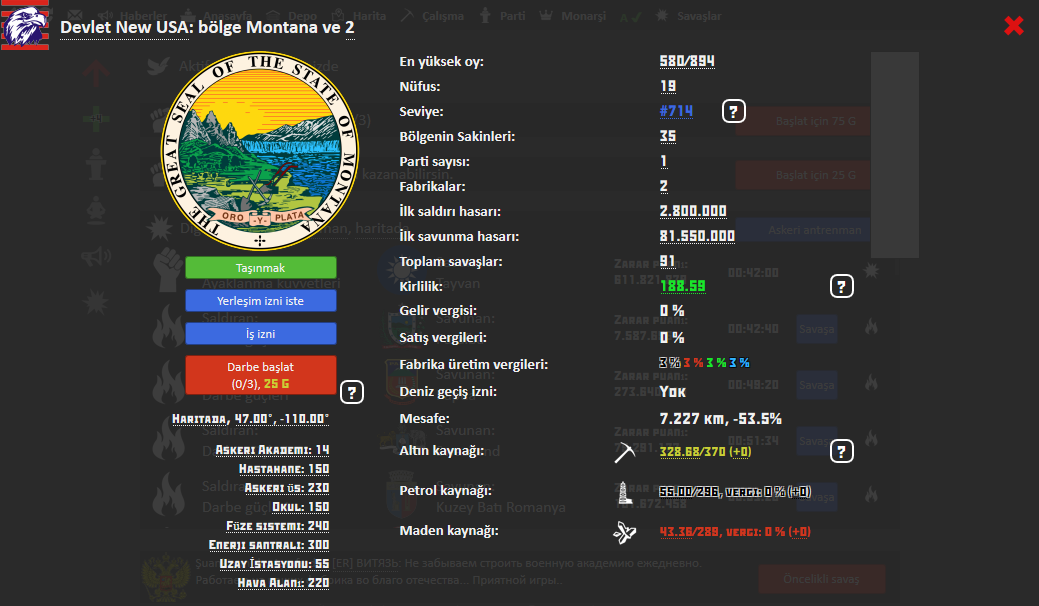Close the Montana region panel

1013,26
